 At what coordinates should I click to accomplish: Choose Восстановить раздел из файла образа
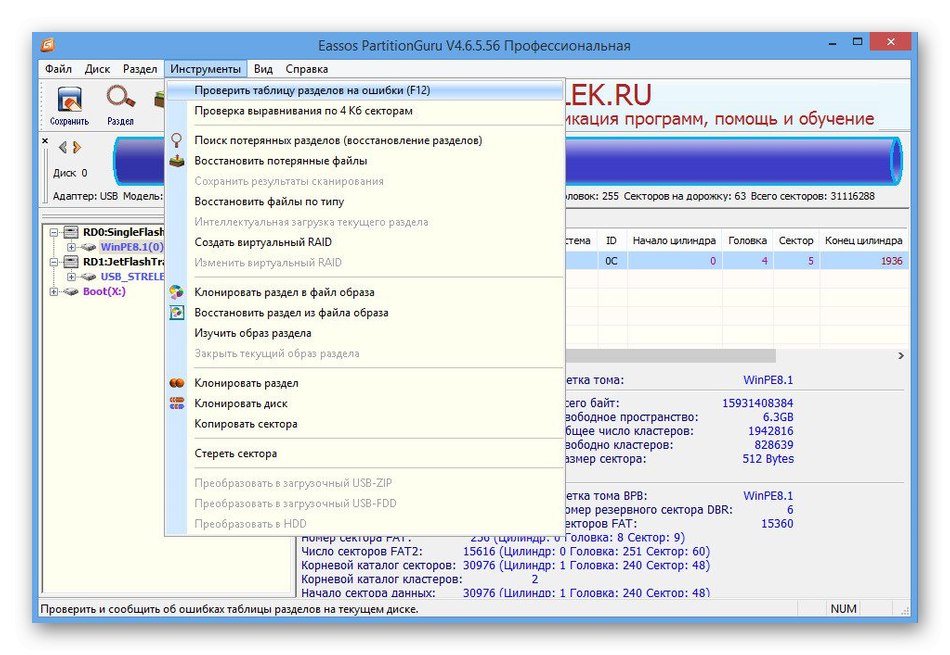click(365, 313)
